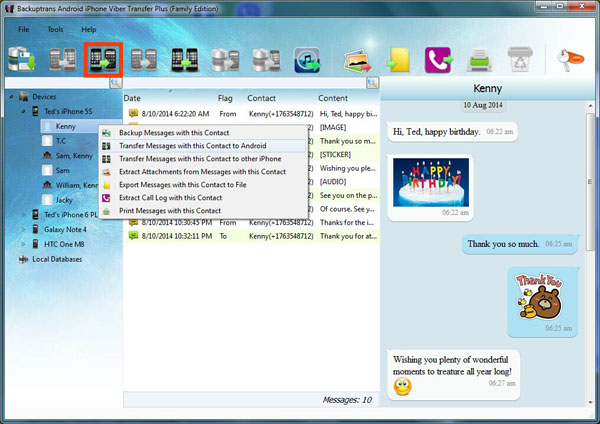Click the green message icon of the 10:32:11 PM row
This screenshot has width=600, height=424.
(133, 236)
